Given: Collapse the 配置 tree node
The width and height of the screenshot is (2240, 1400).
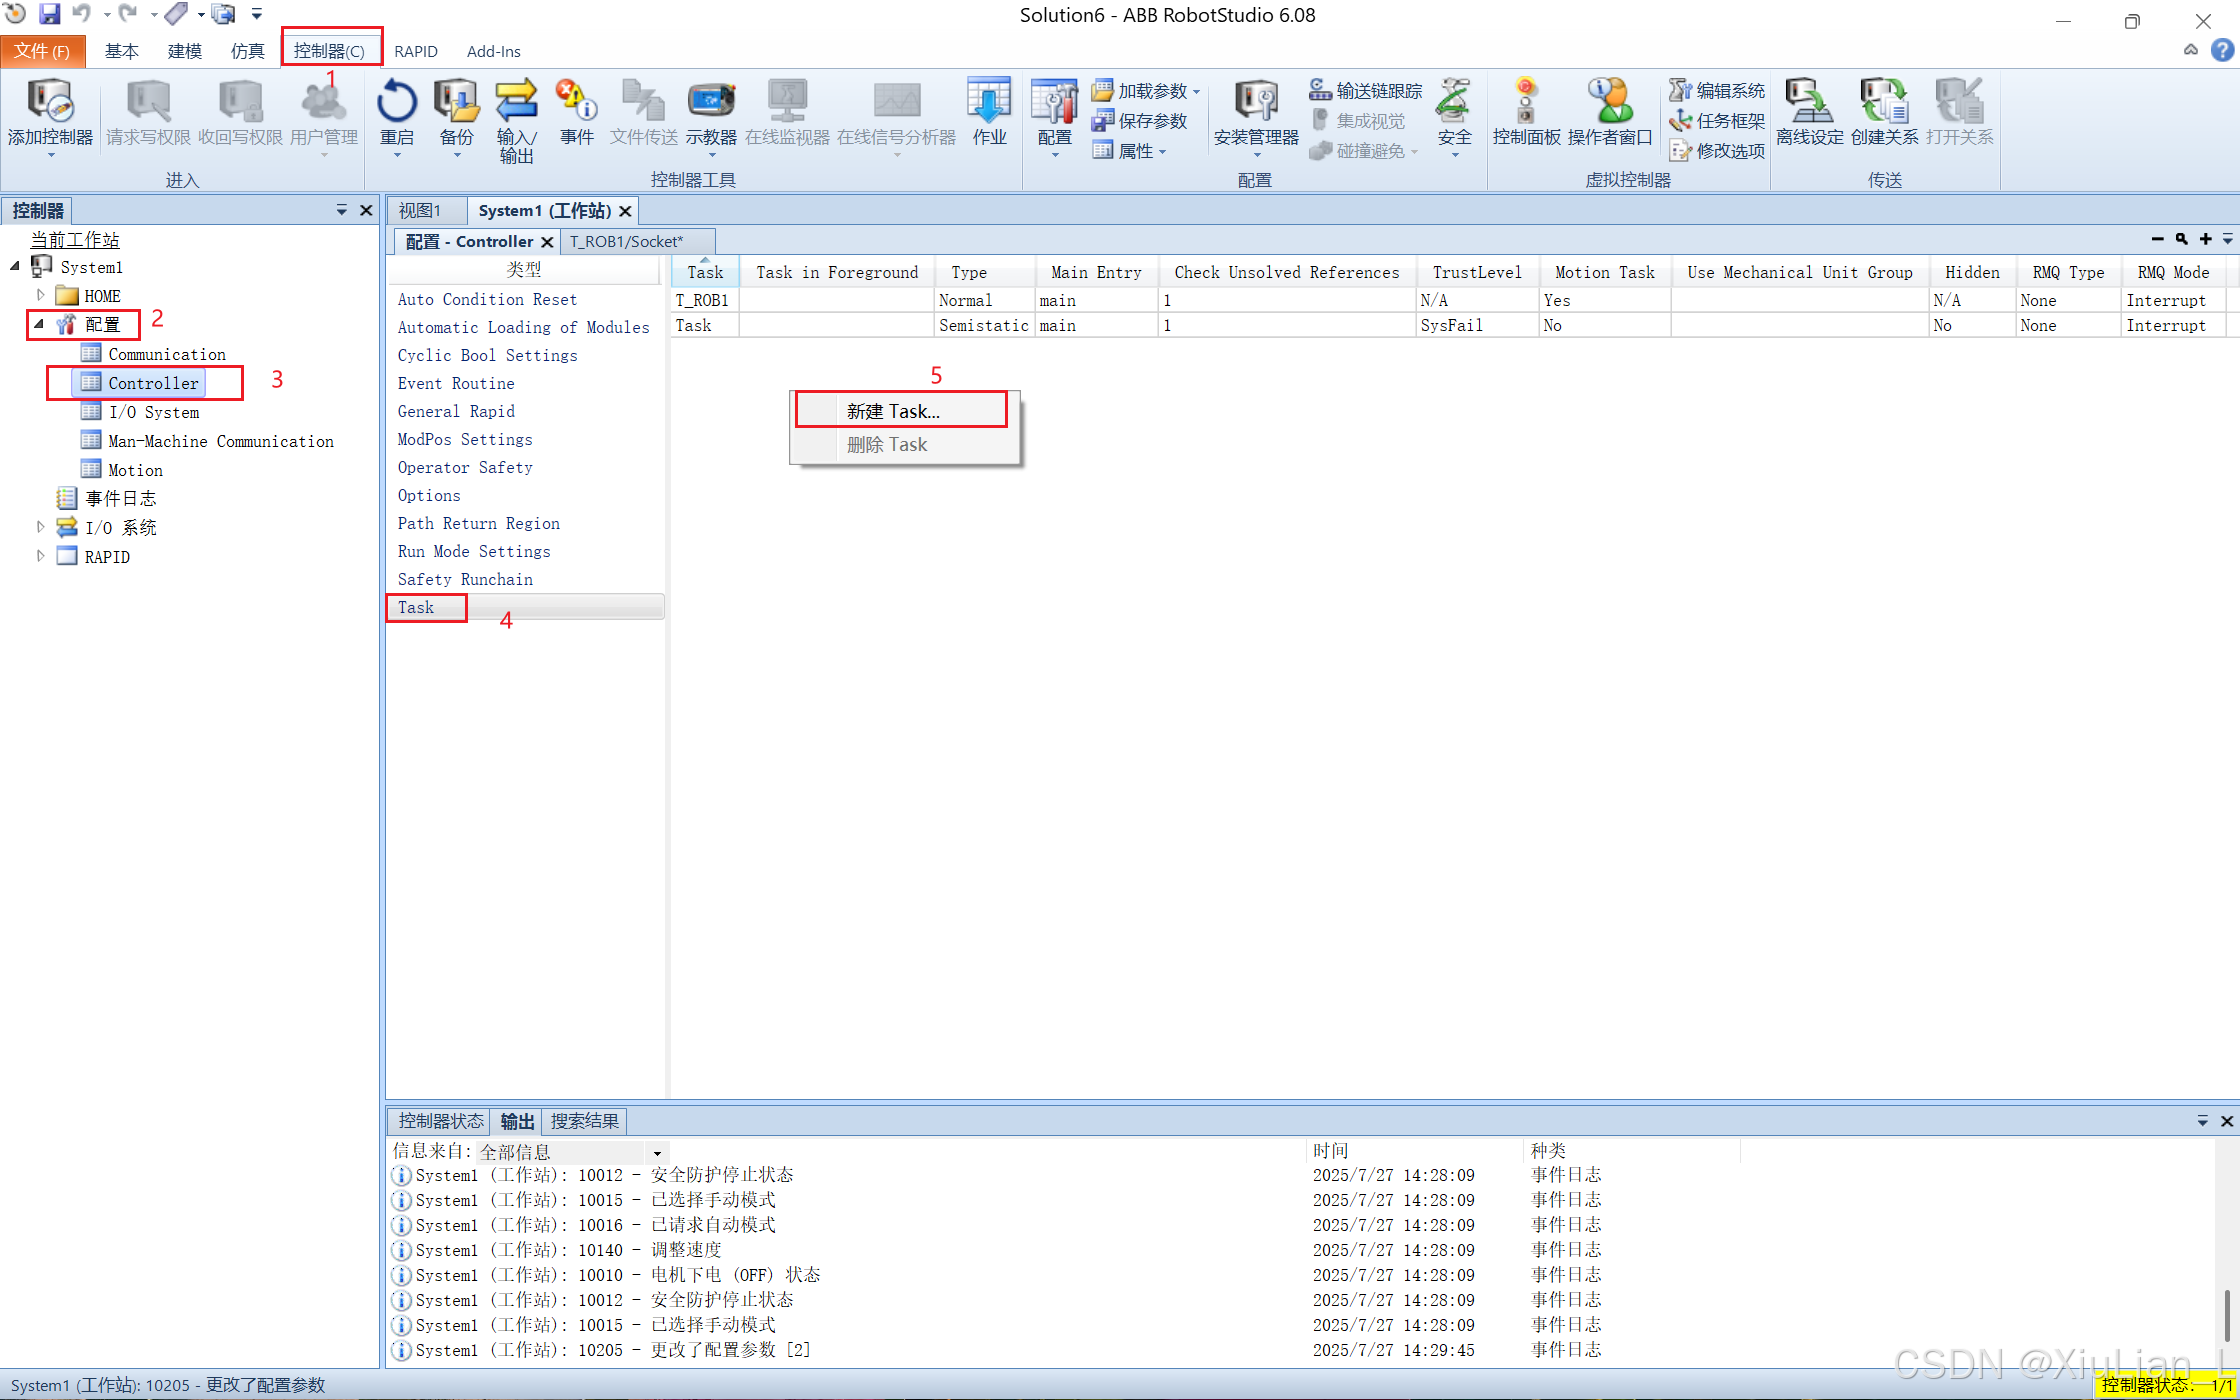Looking at the screenshot, I should [x=39, y=324].
